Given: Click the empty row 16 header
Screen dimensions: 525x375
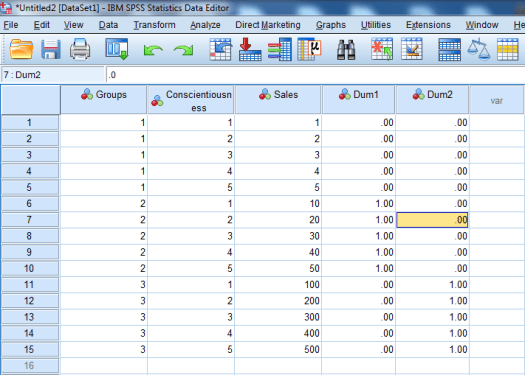Looking at the screenshot, I should click(x=30, y=366).
